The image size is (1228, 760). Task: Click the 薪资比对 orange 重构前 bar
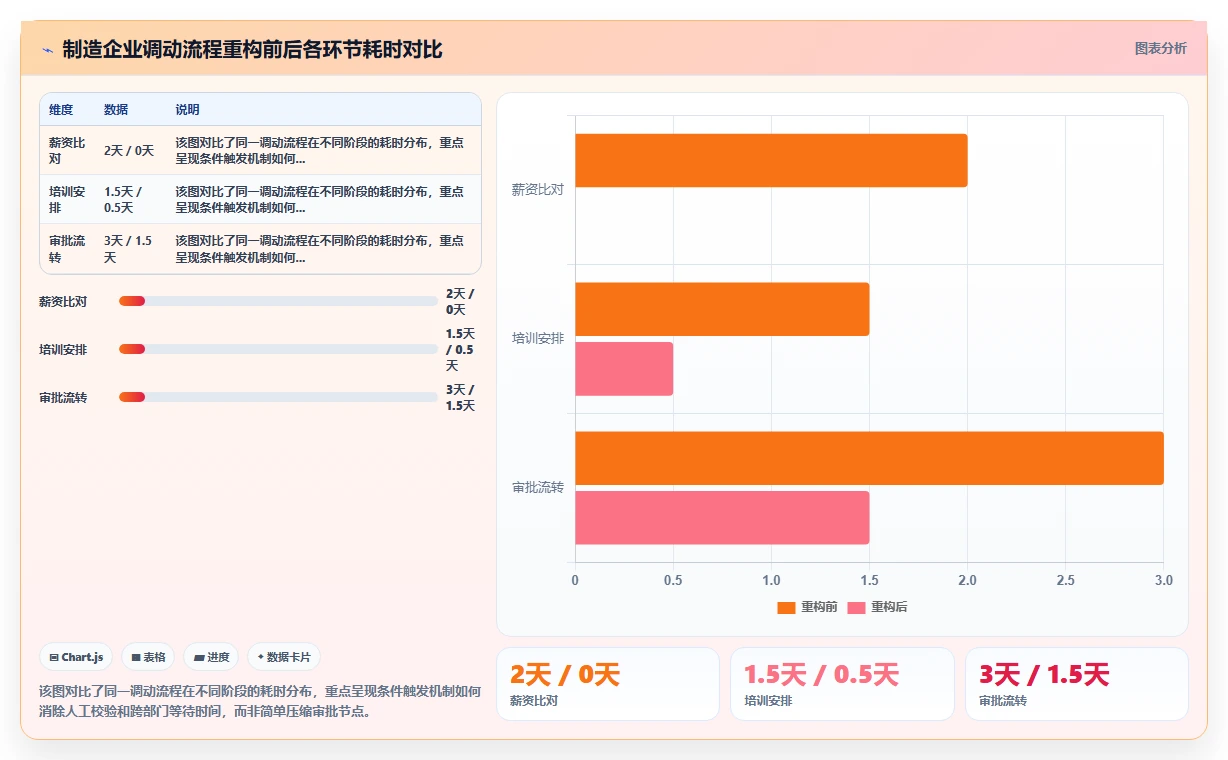[771, 160]
